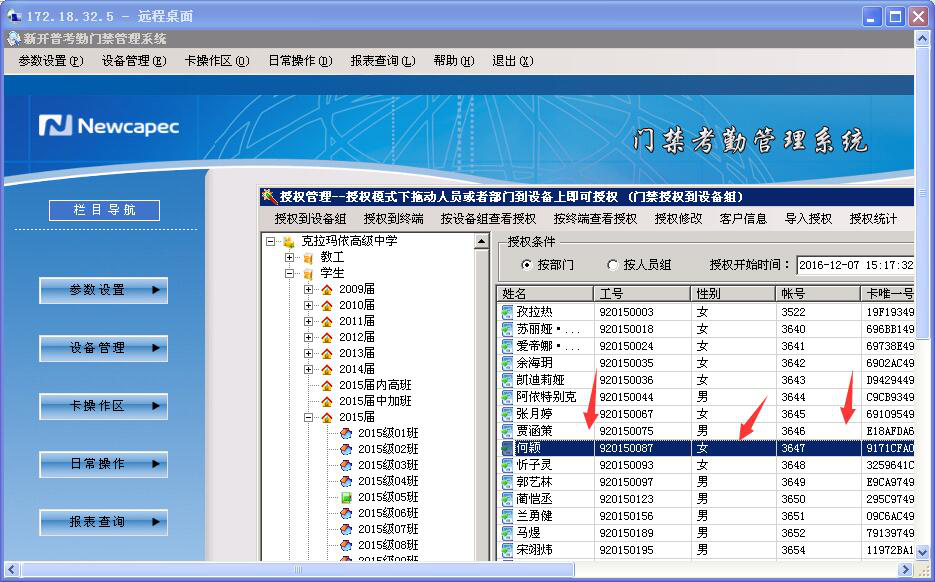This screenshot has width=935, height=582.
Task: Click the root icon beside 克拉玛依高级中学
Action: point(289,241)
